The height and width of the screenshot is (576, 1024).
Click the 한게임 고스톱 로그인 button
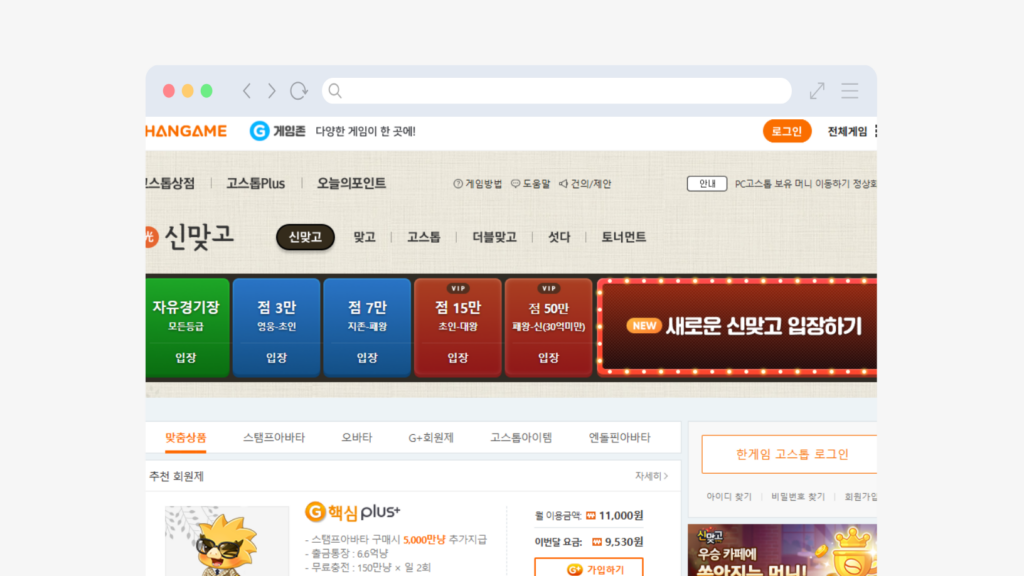[790, 454]
